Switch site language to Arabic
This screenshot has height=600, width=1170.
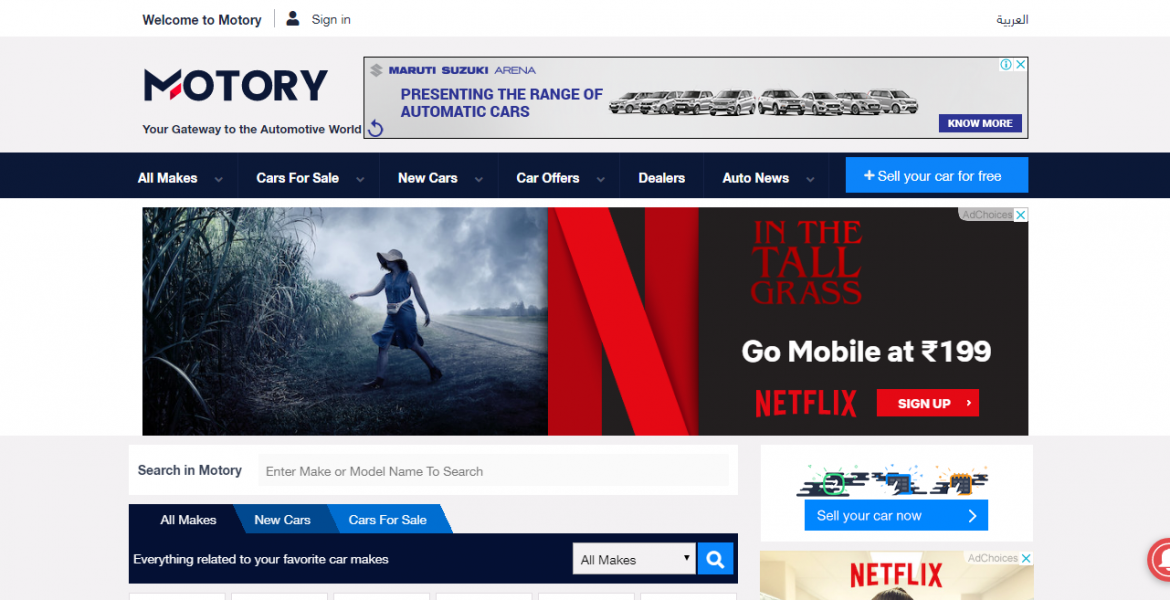pyautogui.click(x=1011, y=19)
